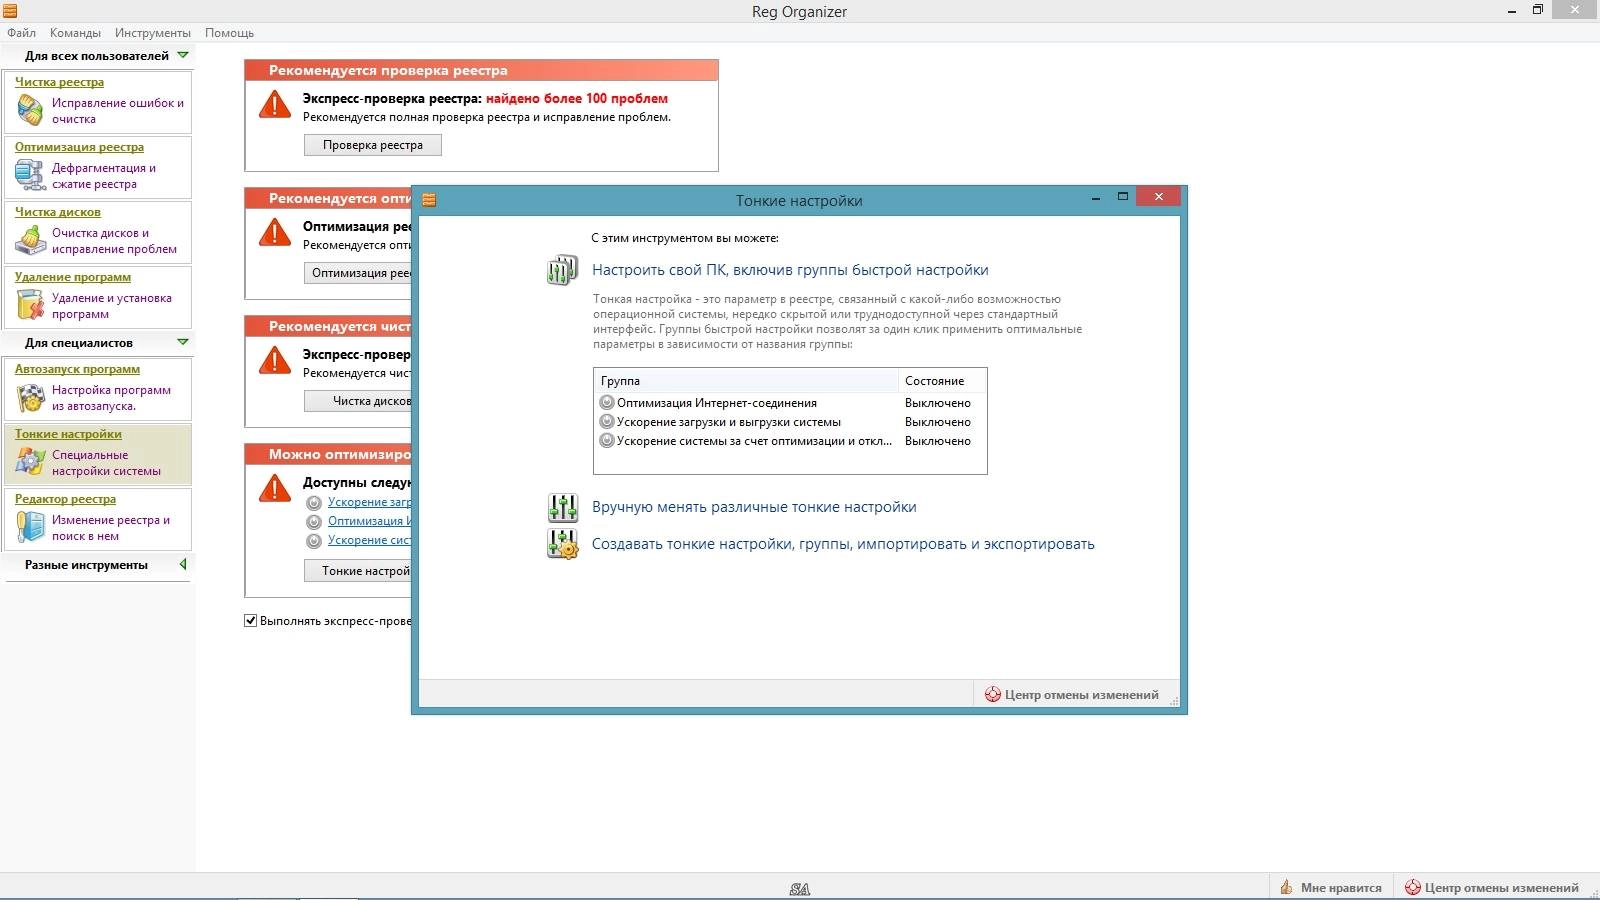The height and width of the screenshot is (900, 1600).
Task: Open the 'Помощь' menu
Action: coord(230,33)
